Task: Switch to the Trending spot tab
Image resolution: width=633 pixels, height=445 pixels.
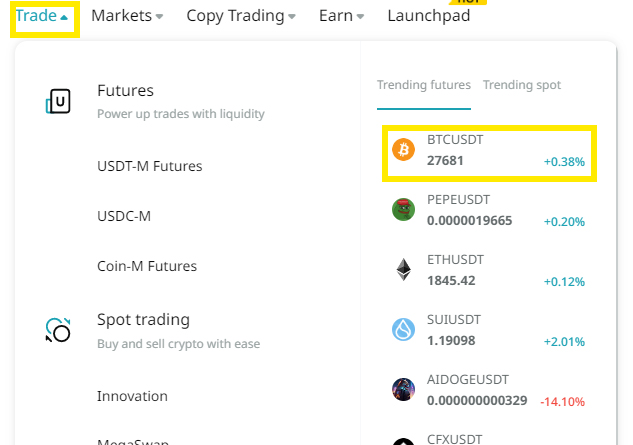Action: click(522, 85)
